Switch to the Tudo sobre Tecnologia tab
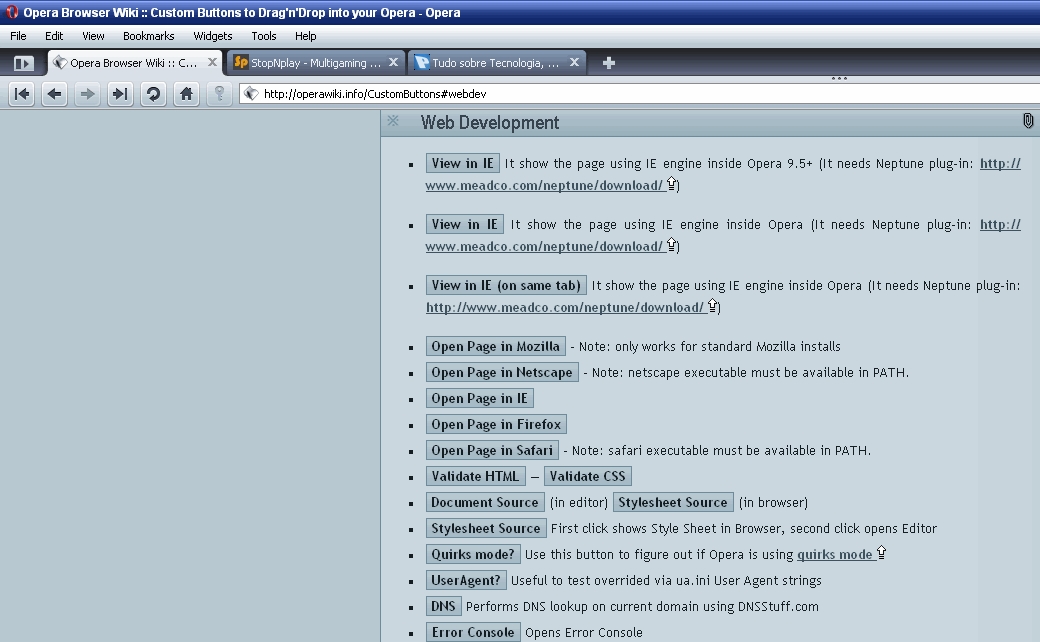Screen dimensions: 1040x642 point(496,63)
